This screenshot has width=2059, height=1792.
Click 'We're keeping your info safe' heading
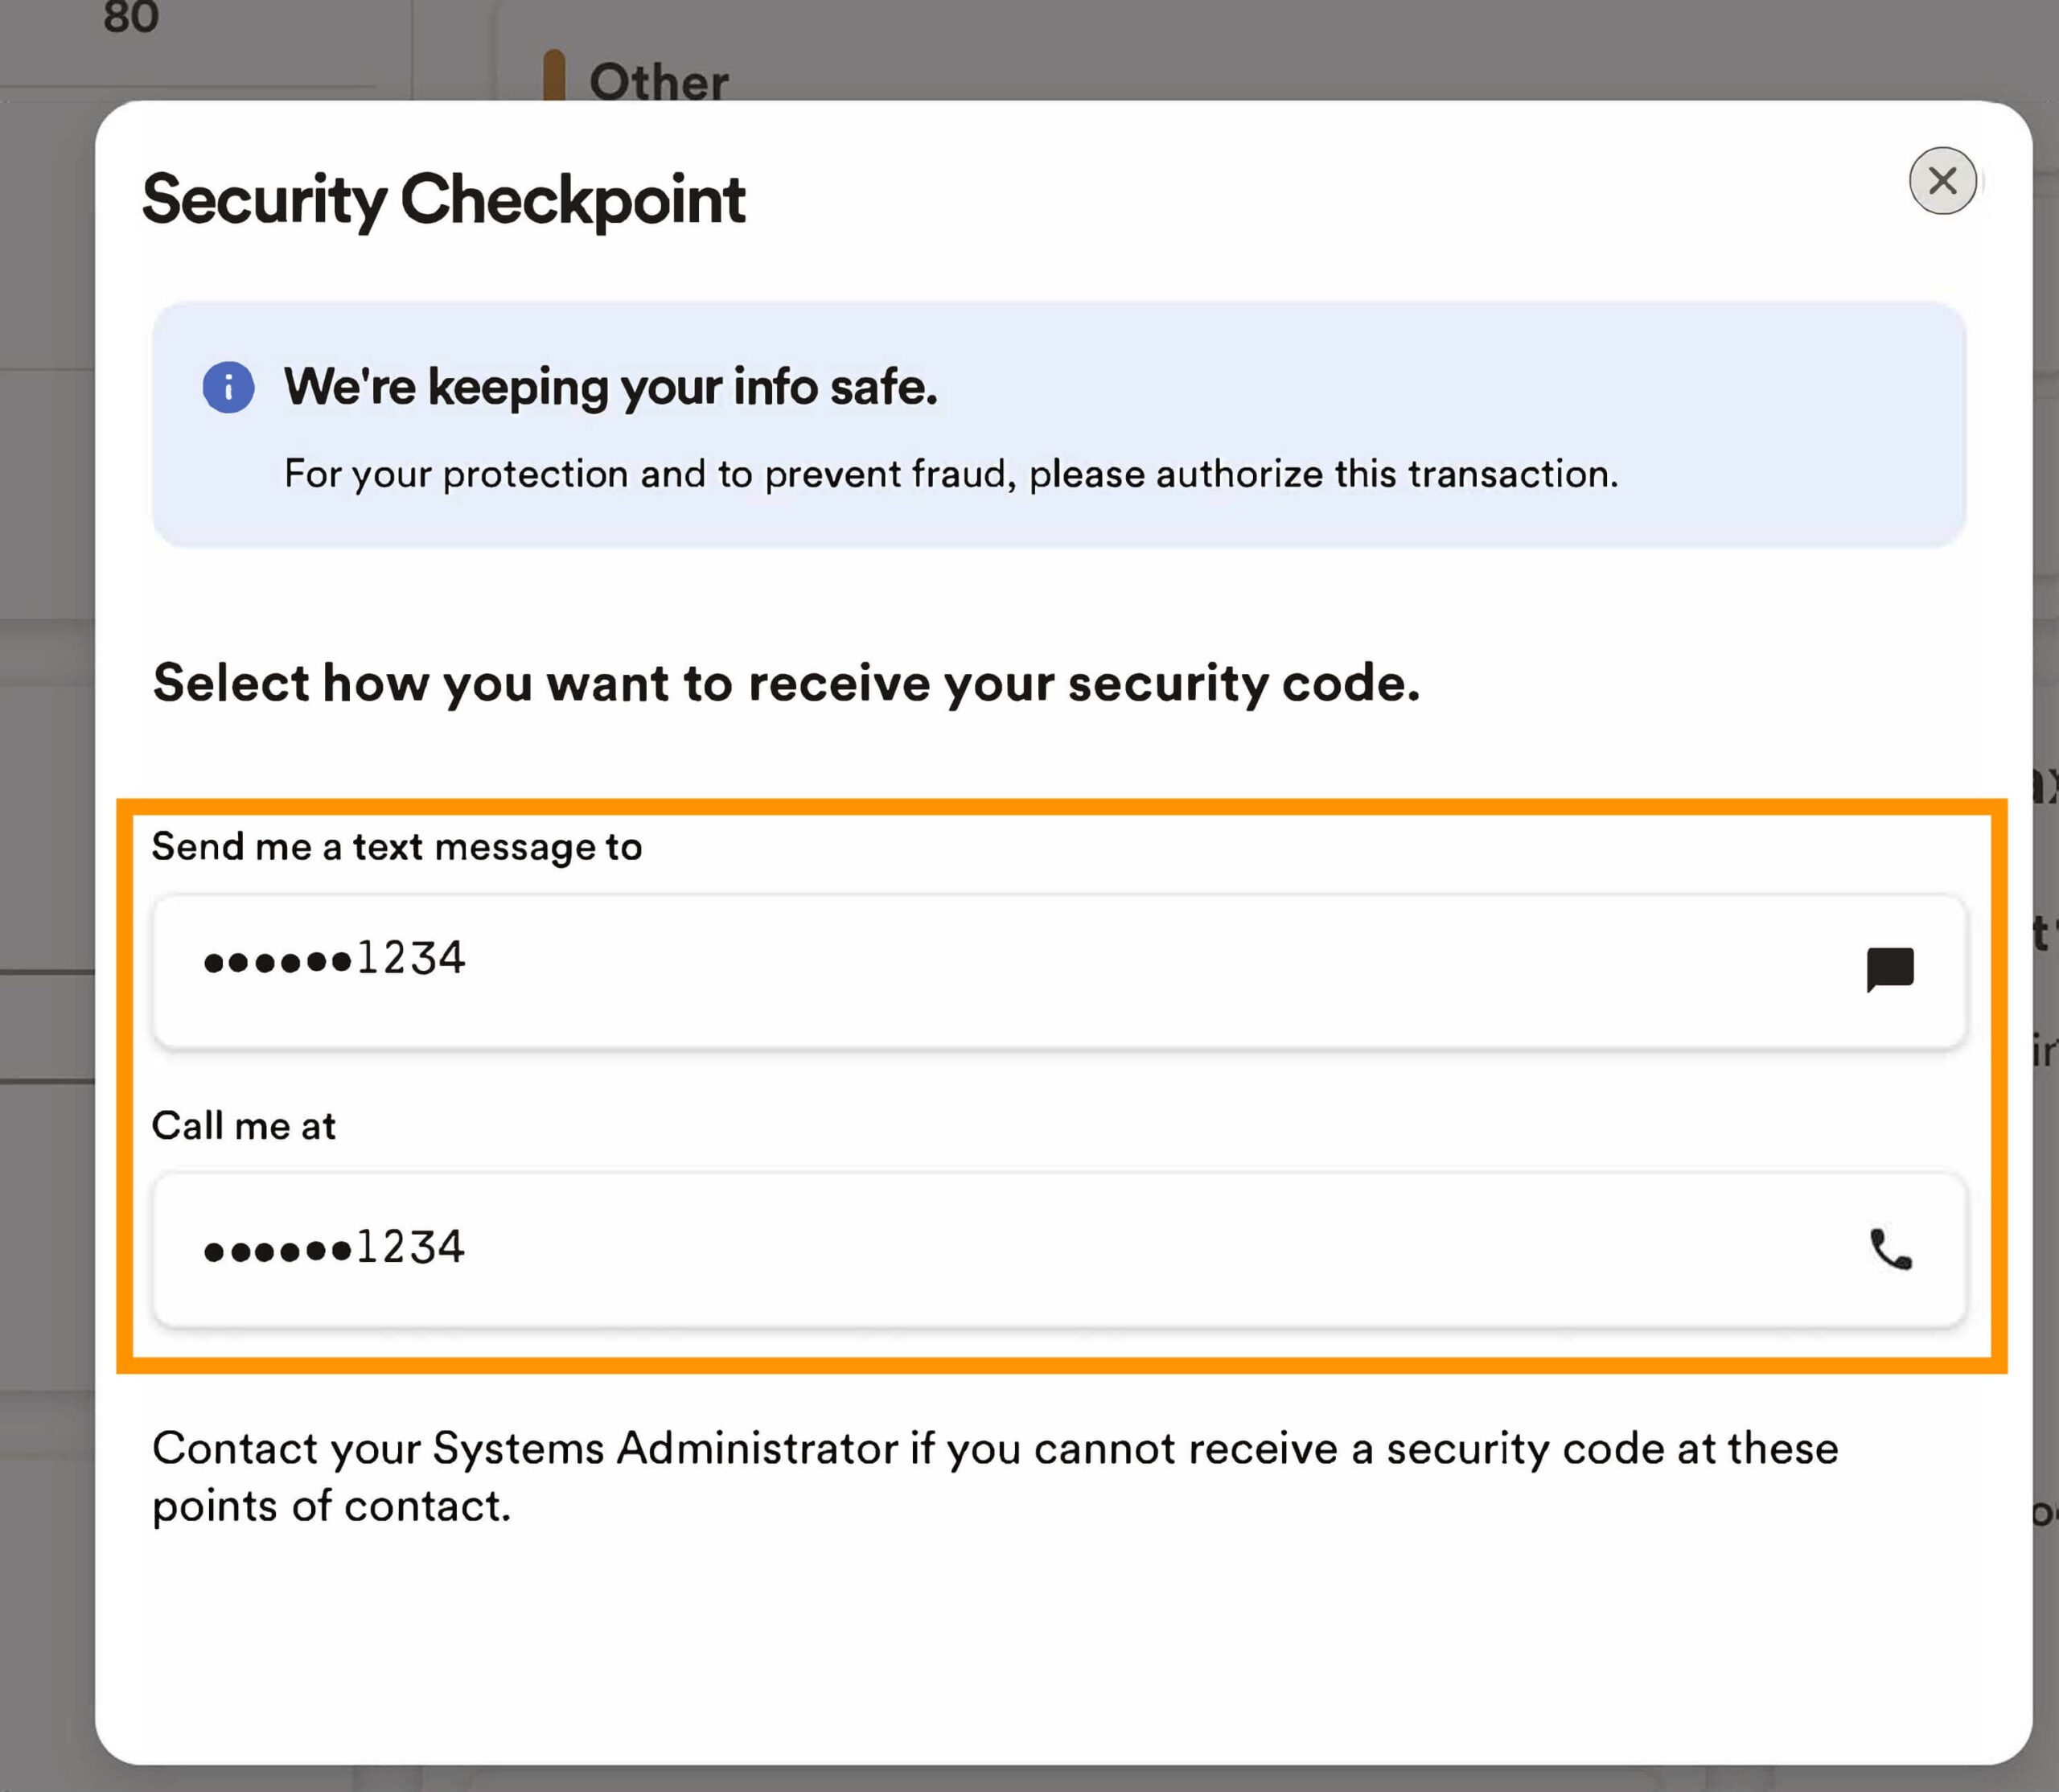610,387
